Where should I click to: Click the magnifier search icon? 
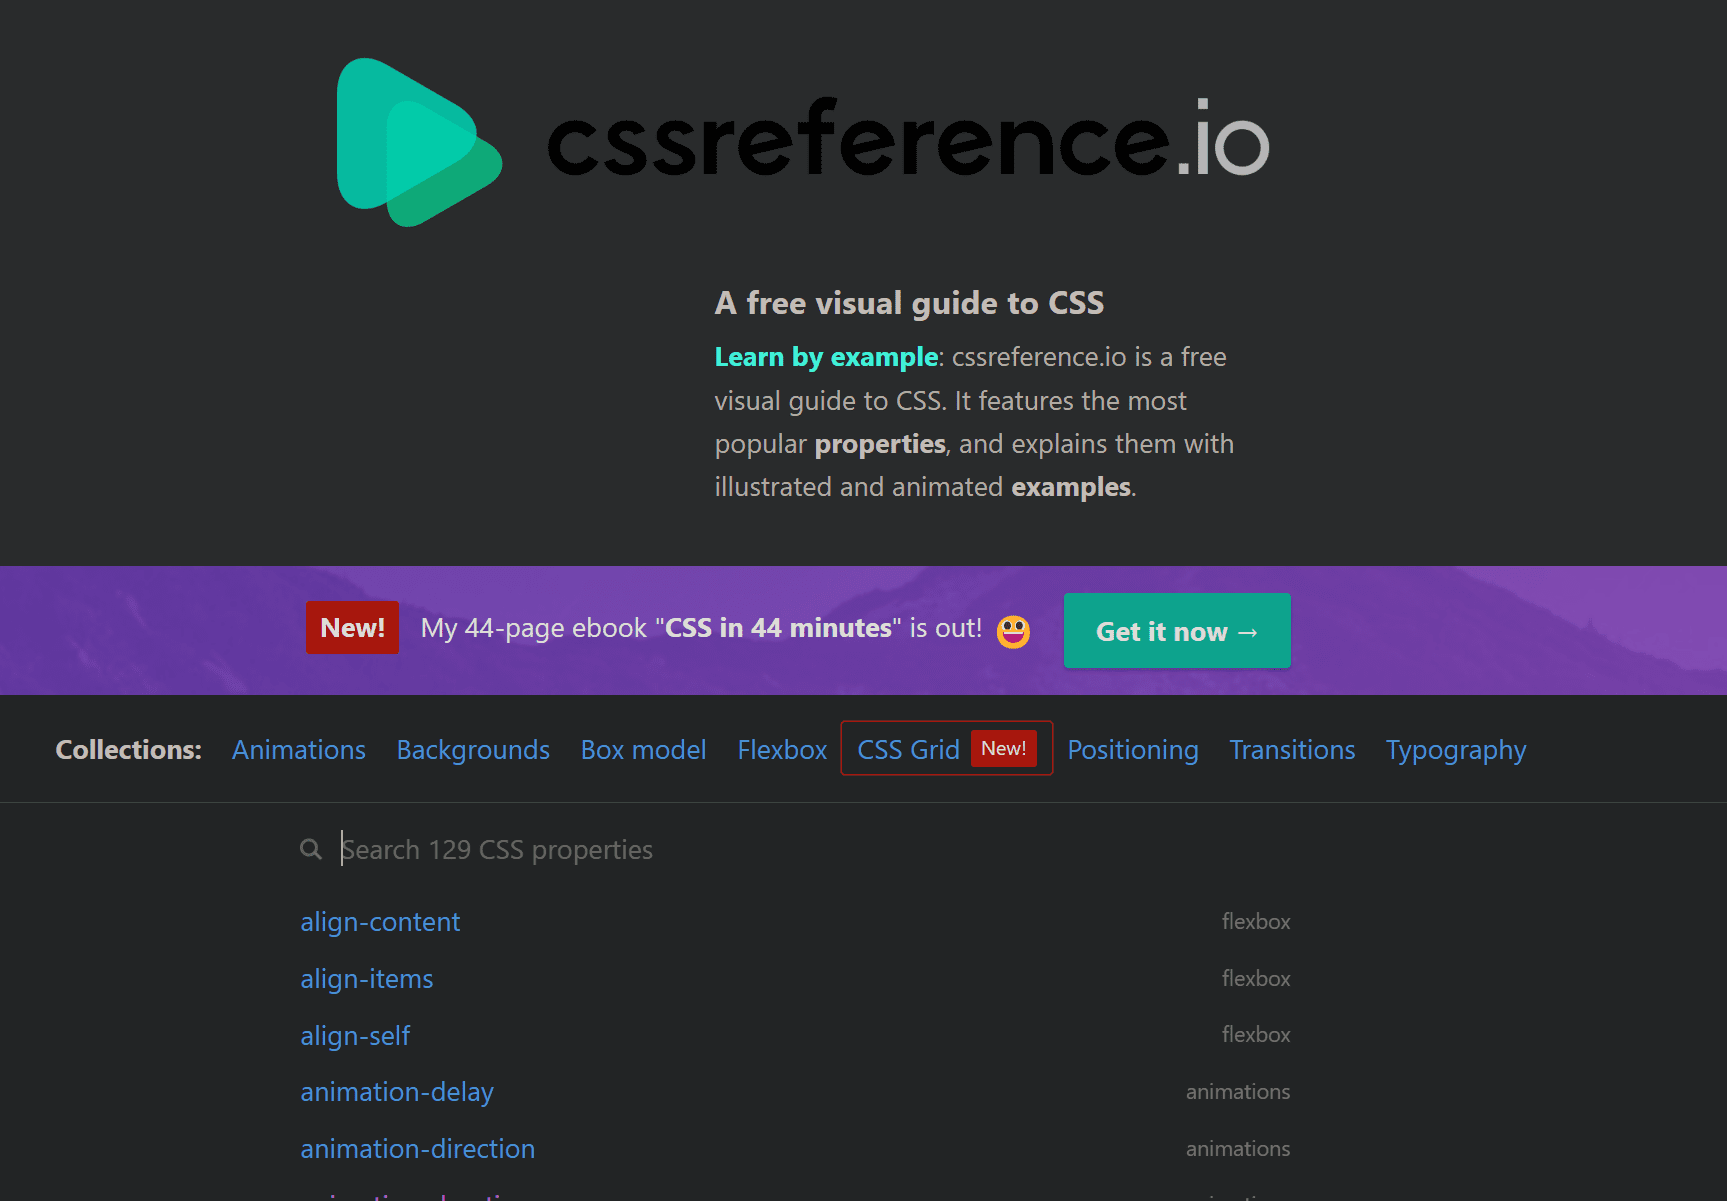tap(311, 849)
